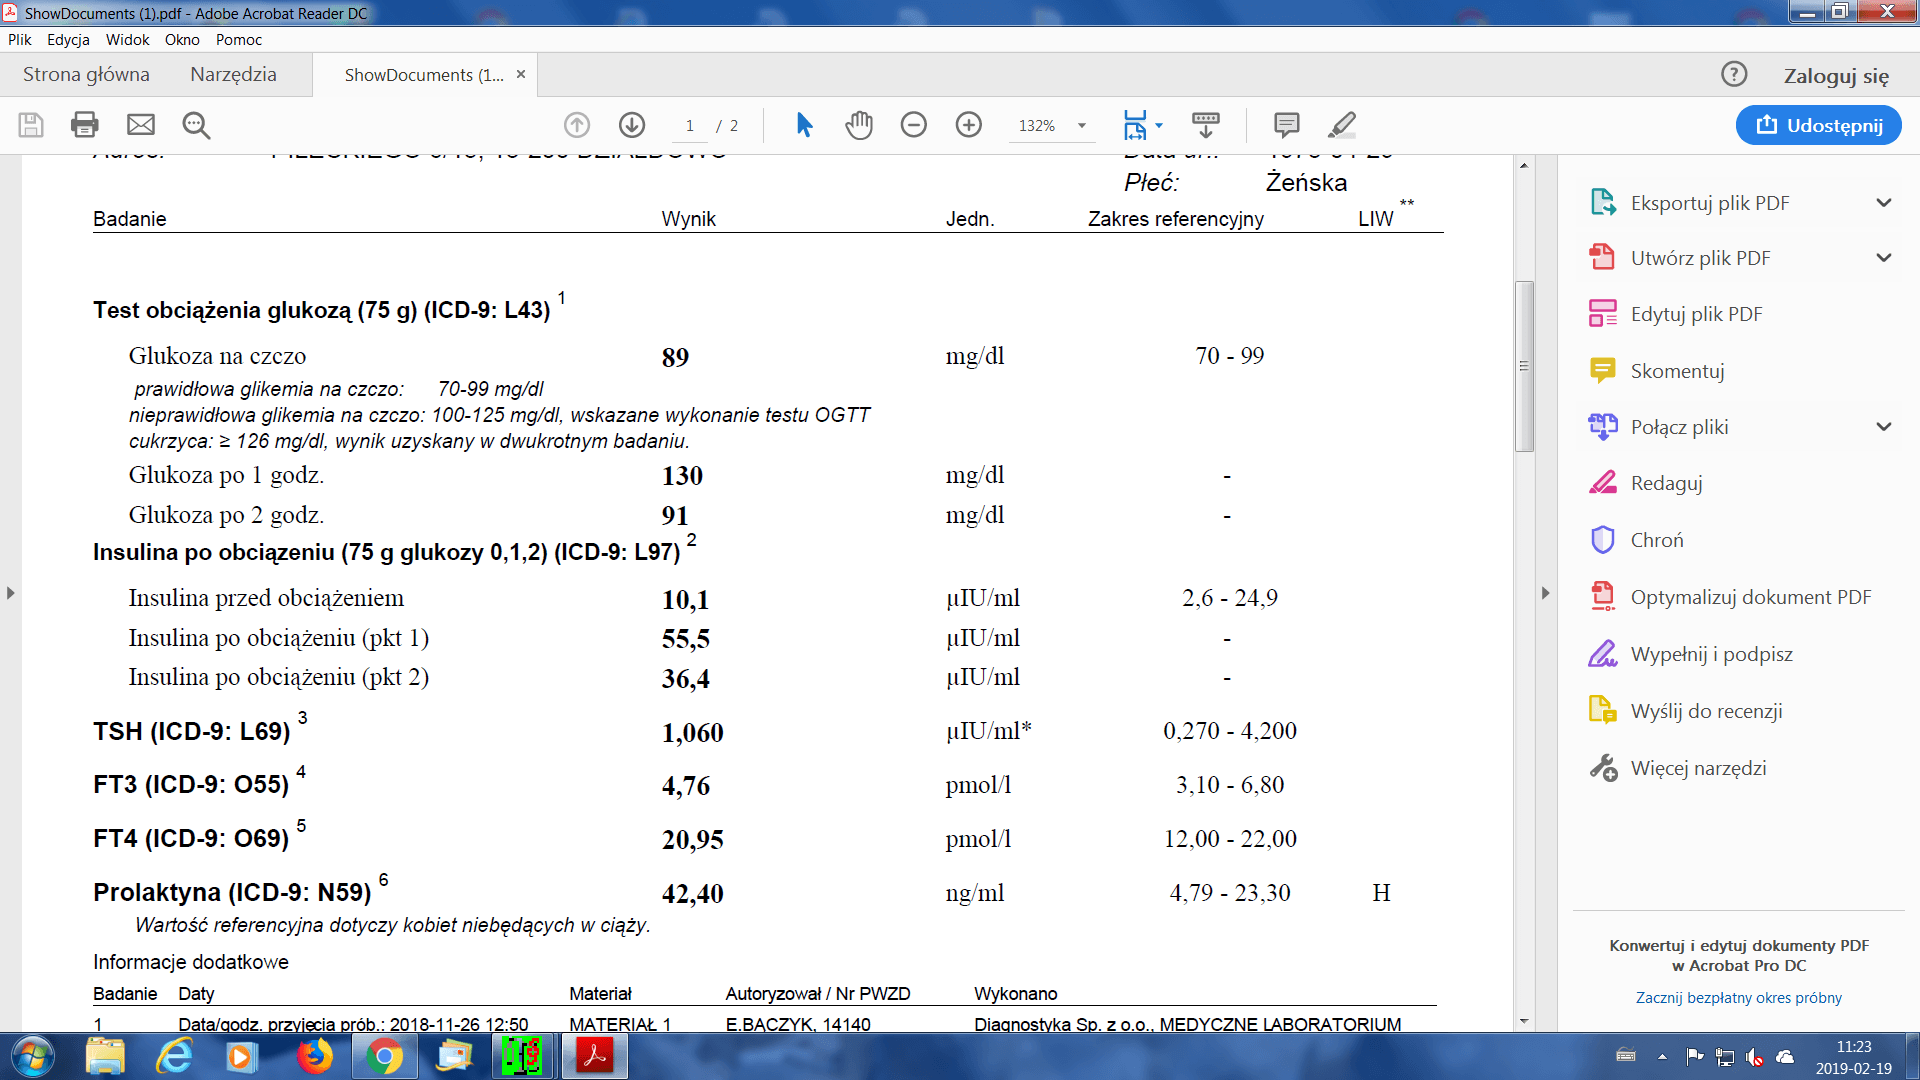Expand the Połącz pliki options
Image resolution: width=1920 pixels, height=1080 pixels.
pyautogui.click(x=1883, y=427)
